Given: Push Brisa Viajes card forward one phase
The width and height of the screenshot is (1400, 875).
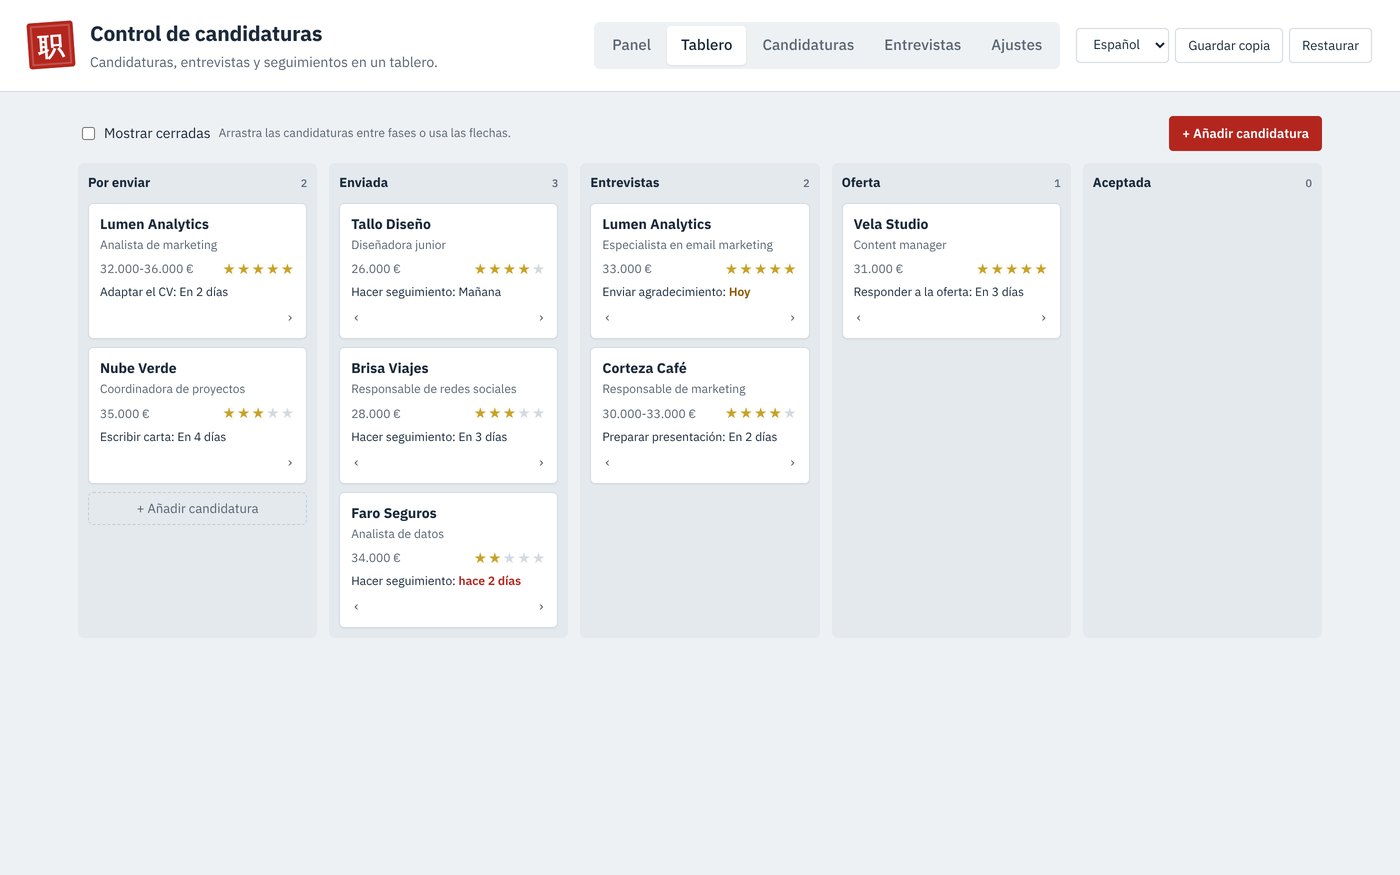Looking at the screenshot, I should 541,463.
